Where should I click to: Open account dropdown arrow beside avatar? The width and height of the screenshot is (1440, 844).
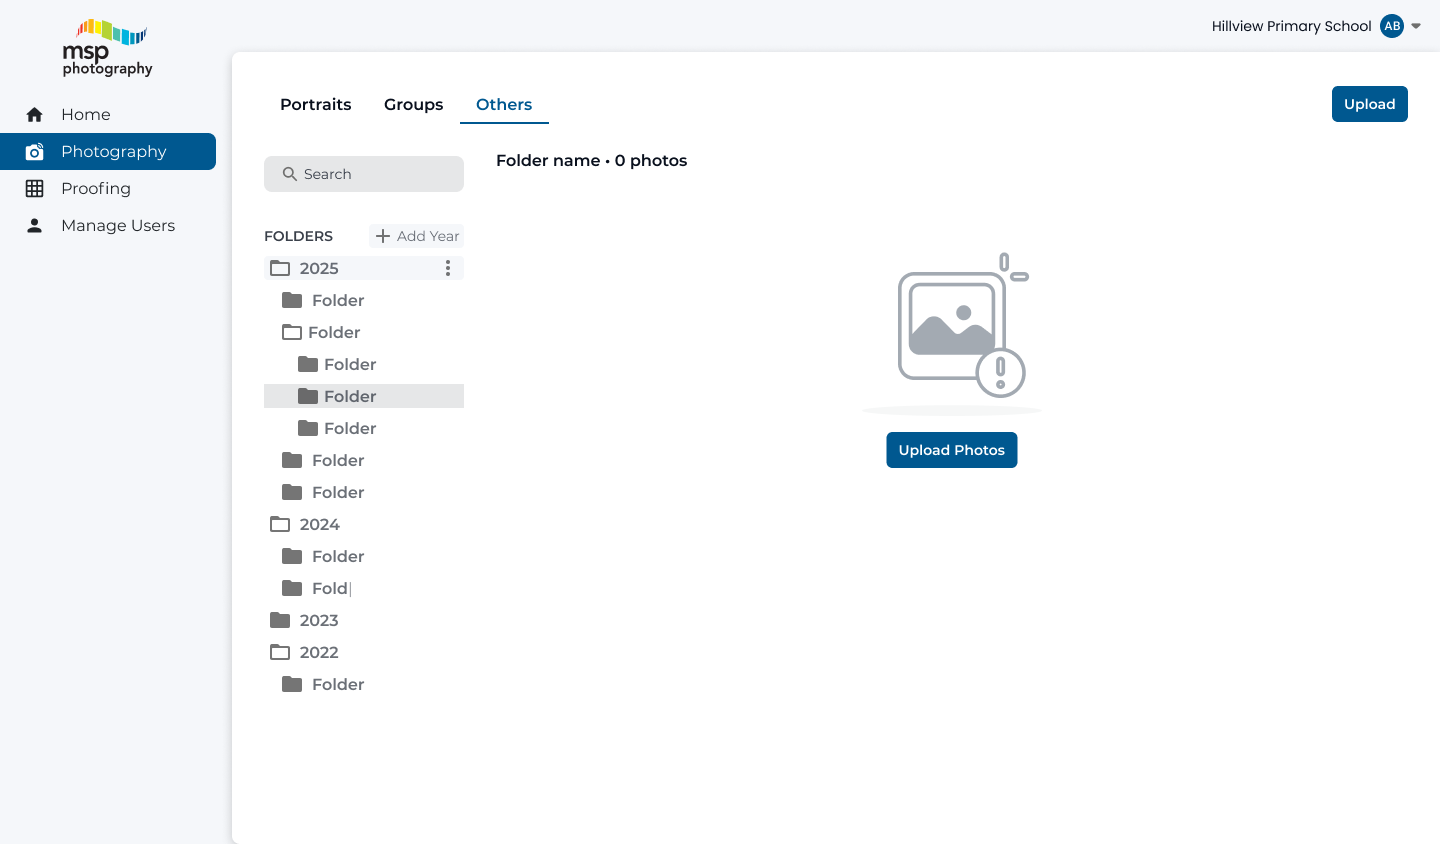pyautogui.click(x=1416, y=26)
